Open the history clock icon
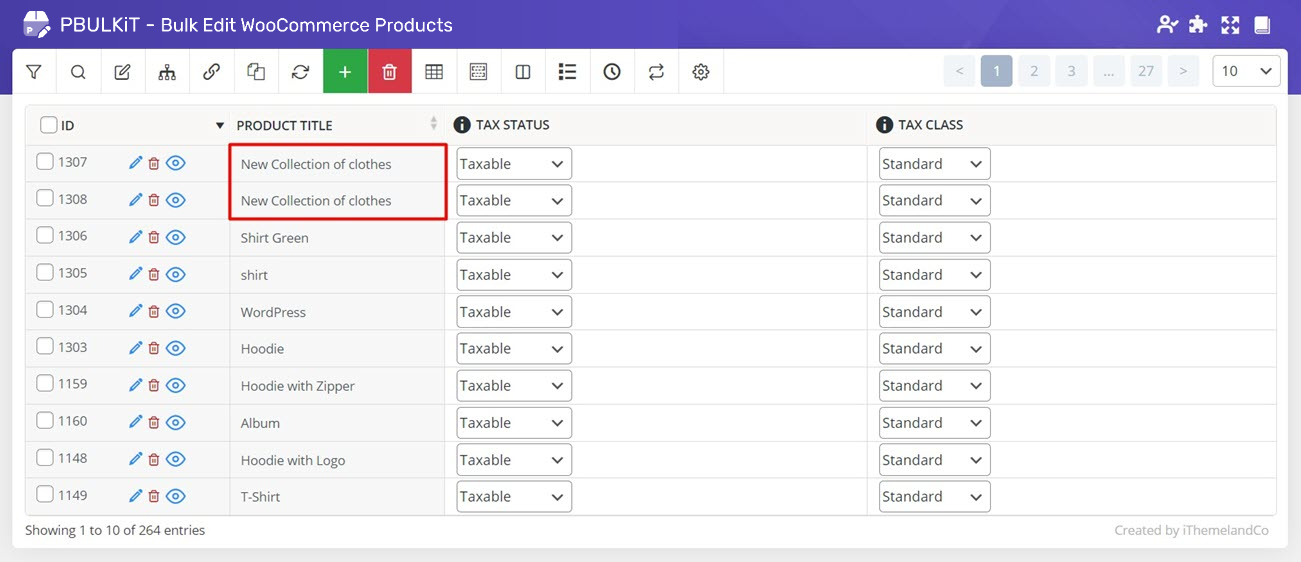Screen dimensions: 1301x562 [612, 72]
